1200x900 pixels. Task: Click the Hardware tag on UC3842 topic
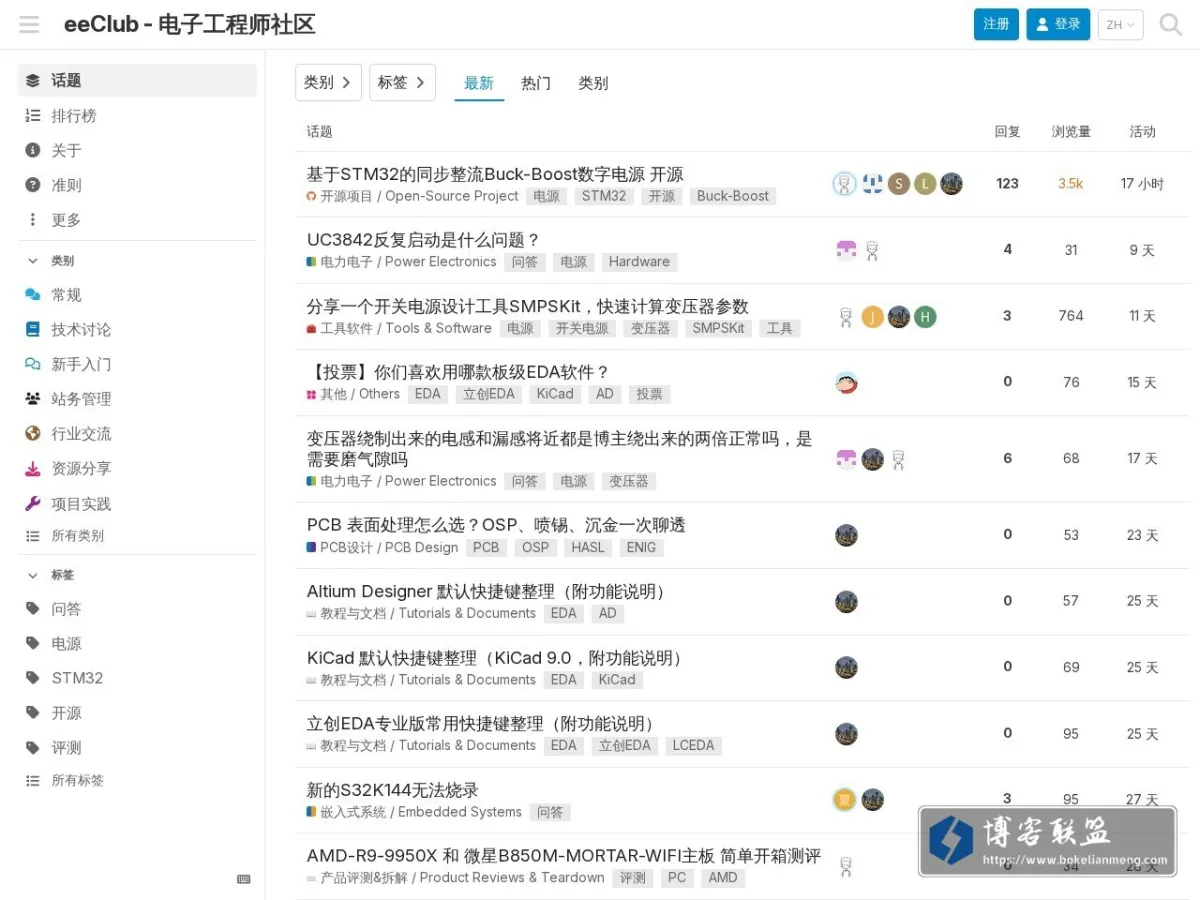coord(639,262)
